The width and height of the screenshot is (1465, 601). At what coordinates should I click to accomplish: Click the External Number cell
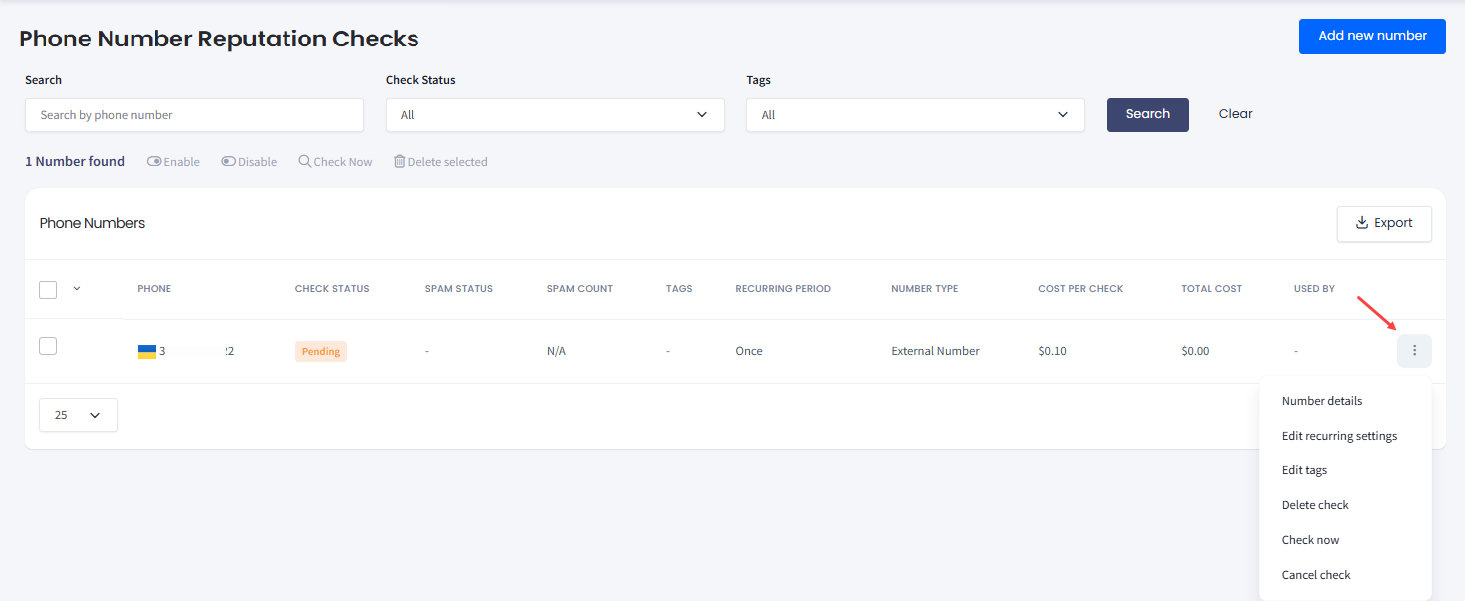(x=936, y=352)
